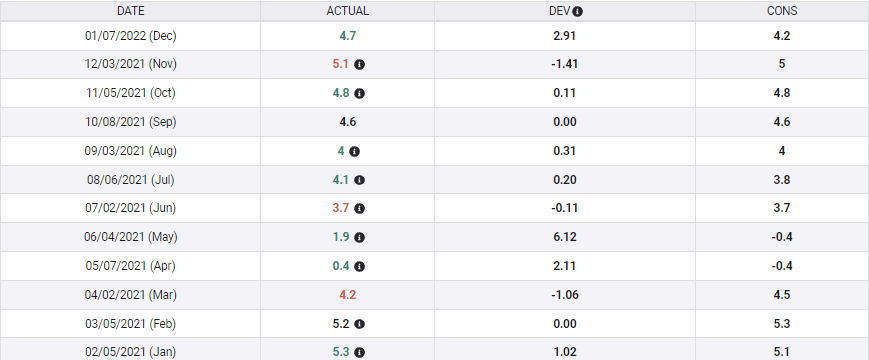Show info for Aug actual value 4

point(354,151)
